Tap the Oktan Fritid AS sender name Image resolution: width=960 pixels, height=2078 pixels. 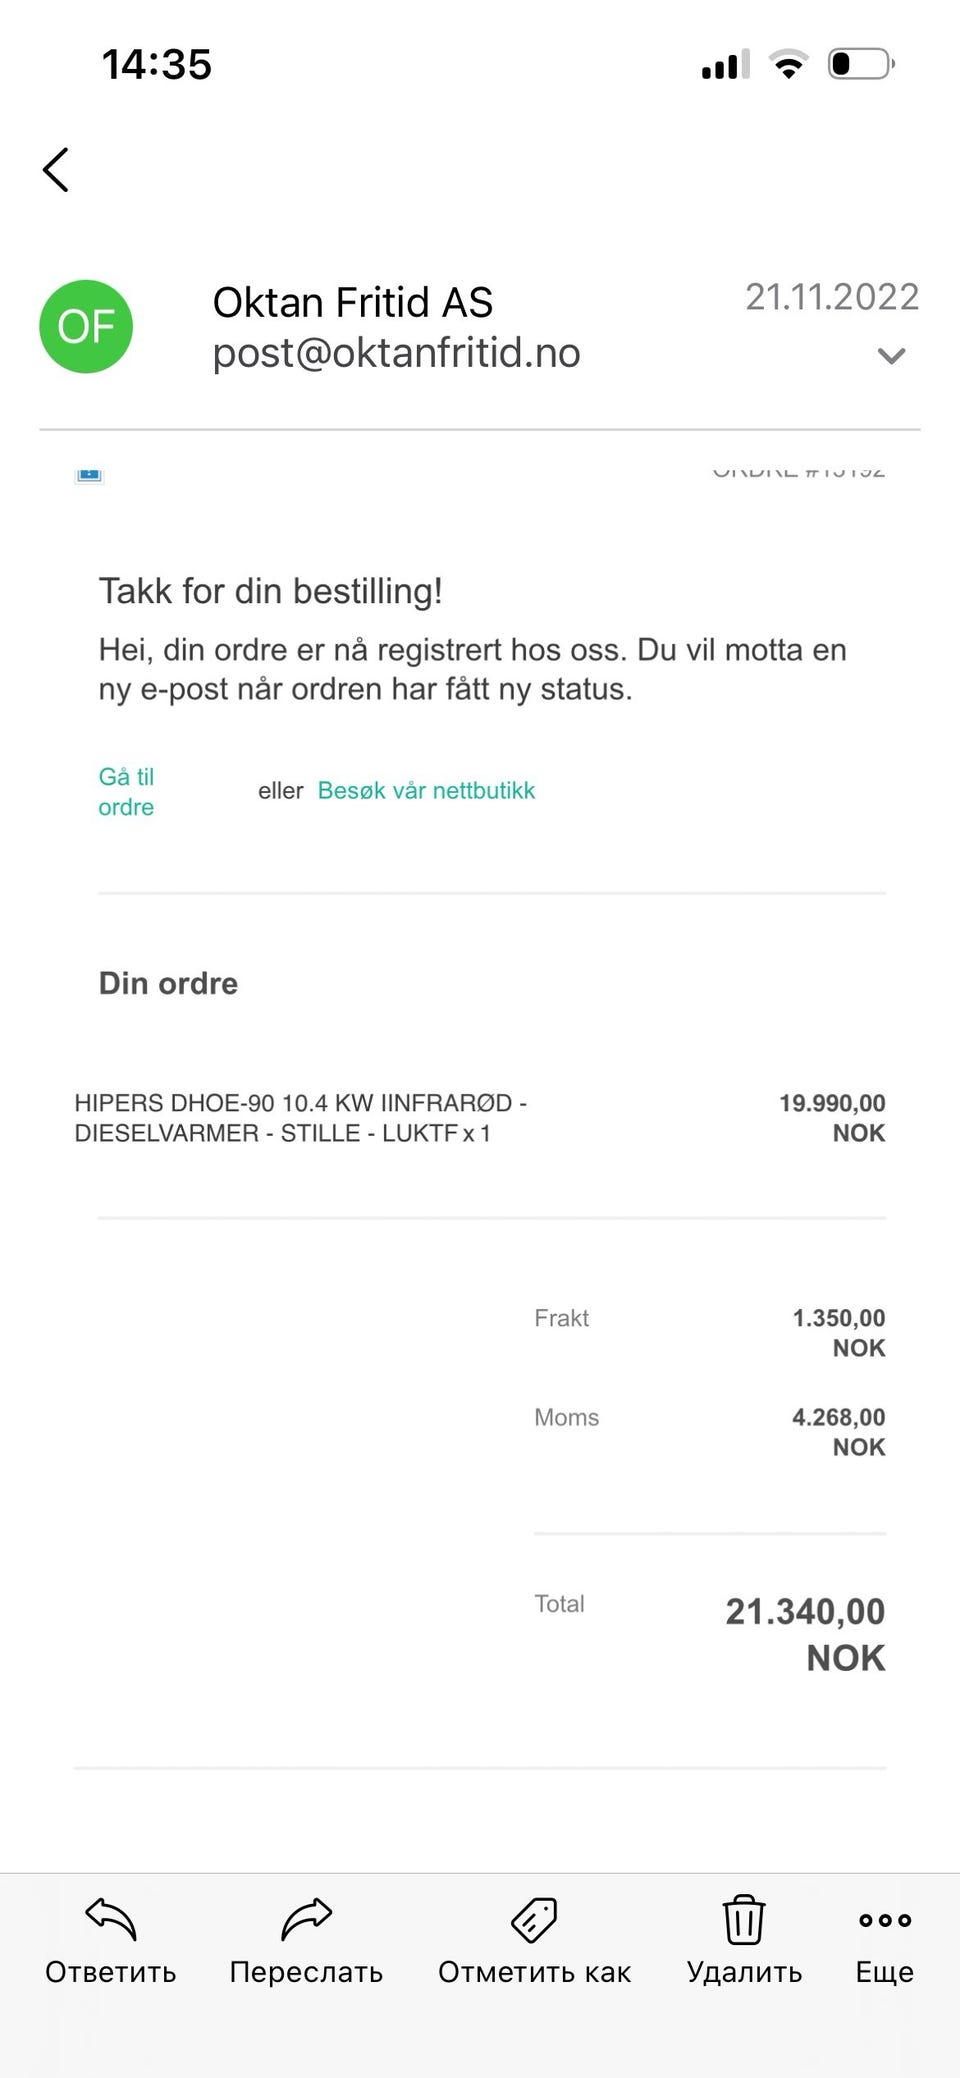pyautogui.click(x=352, y=302)
